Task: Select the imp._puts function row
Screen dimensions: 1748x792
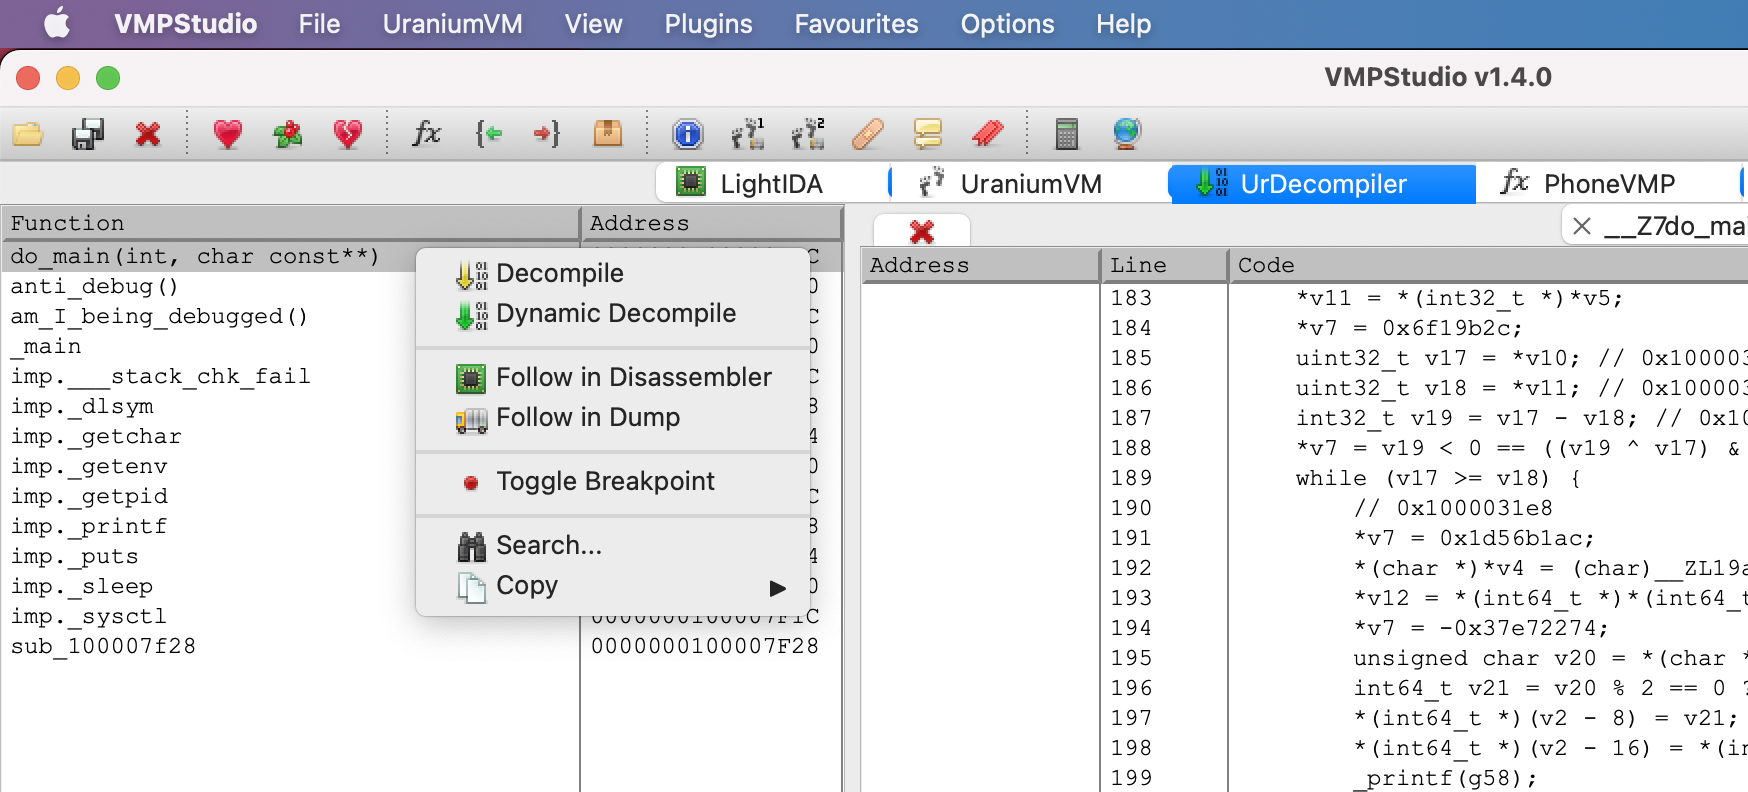Action: [x=75, y=556]
